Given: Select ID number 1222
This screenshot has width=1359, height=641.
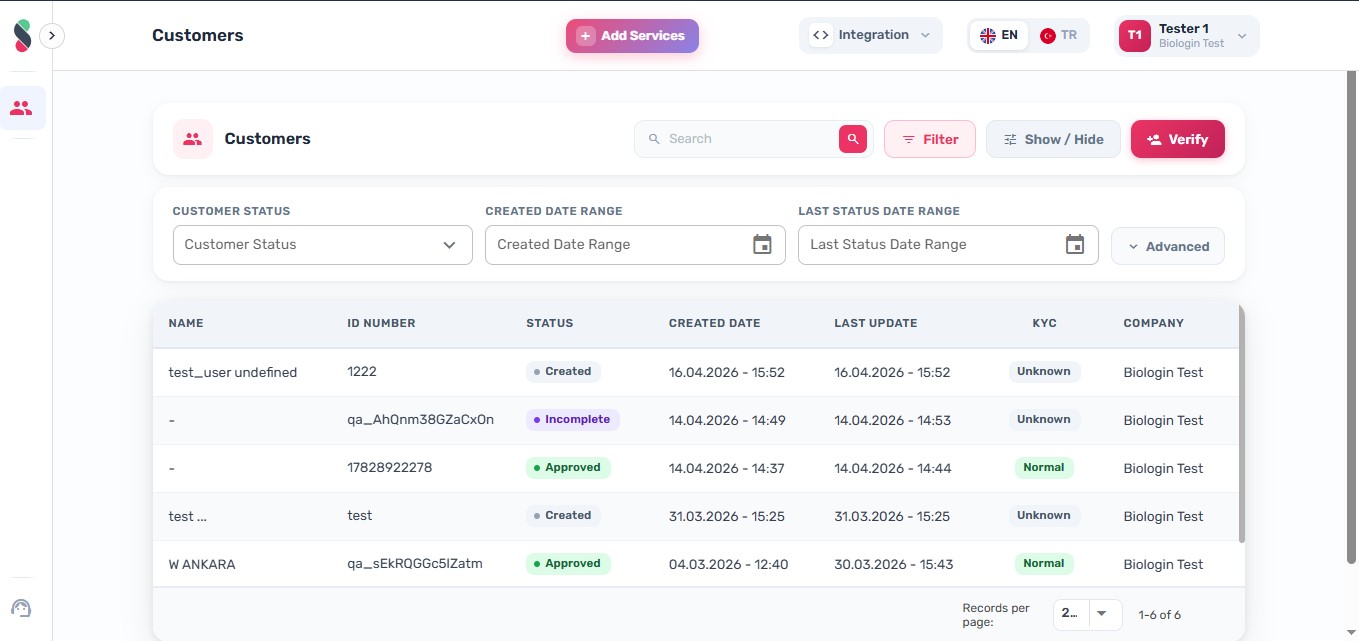Looking at the screenshot, I should tap(362, 371).
